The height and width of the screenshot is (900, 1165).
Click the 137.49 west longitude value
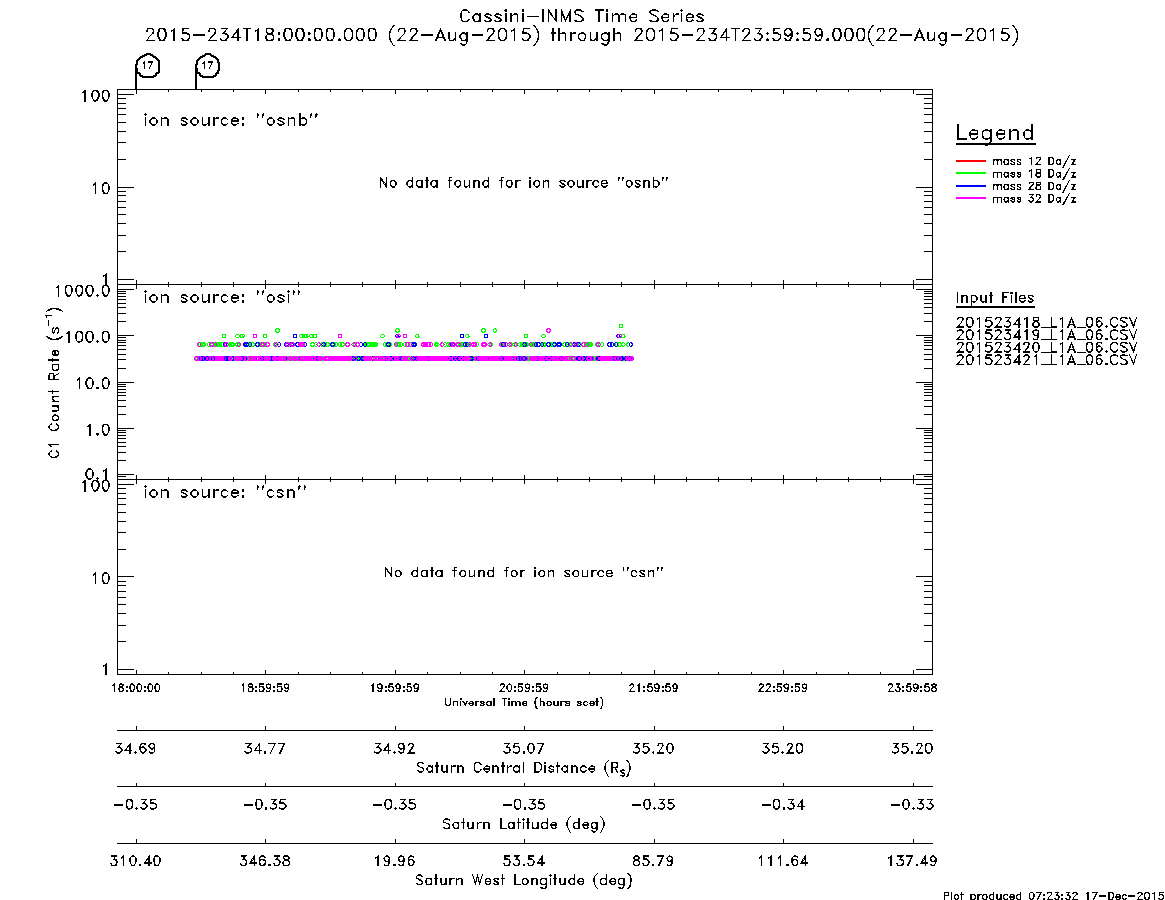point(912,861)
